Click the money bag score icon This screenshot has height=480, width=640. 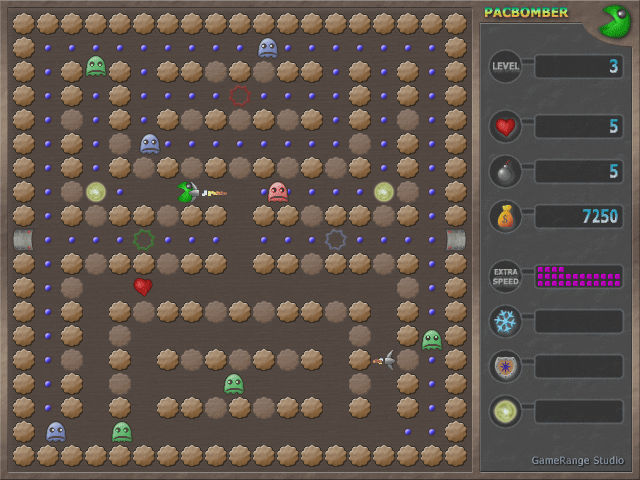[505, 217]
